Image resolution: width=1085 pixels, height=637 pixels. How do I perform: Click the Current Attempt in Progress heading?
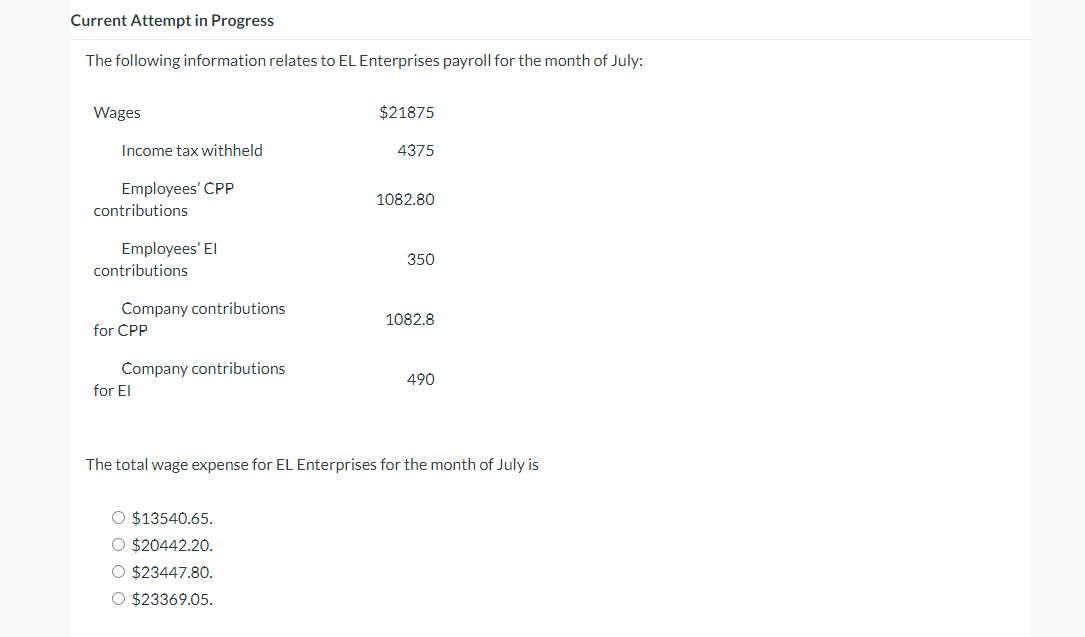tap(172, 21)
